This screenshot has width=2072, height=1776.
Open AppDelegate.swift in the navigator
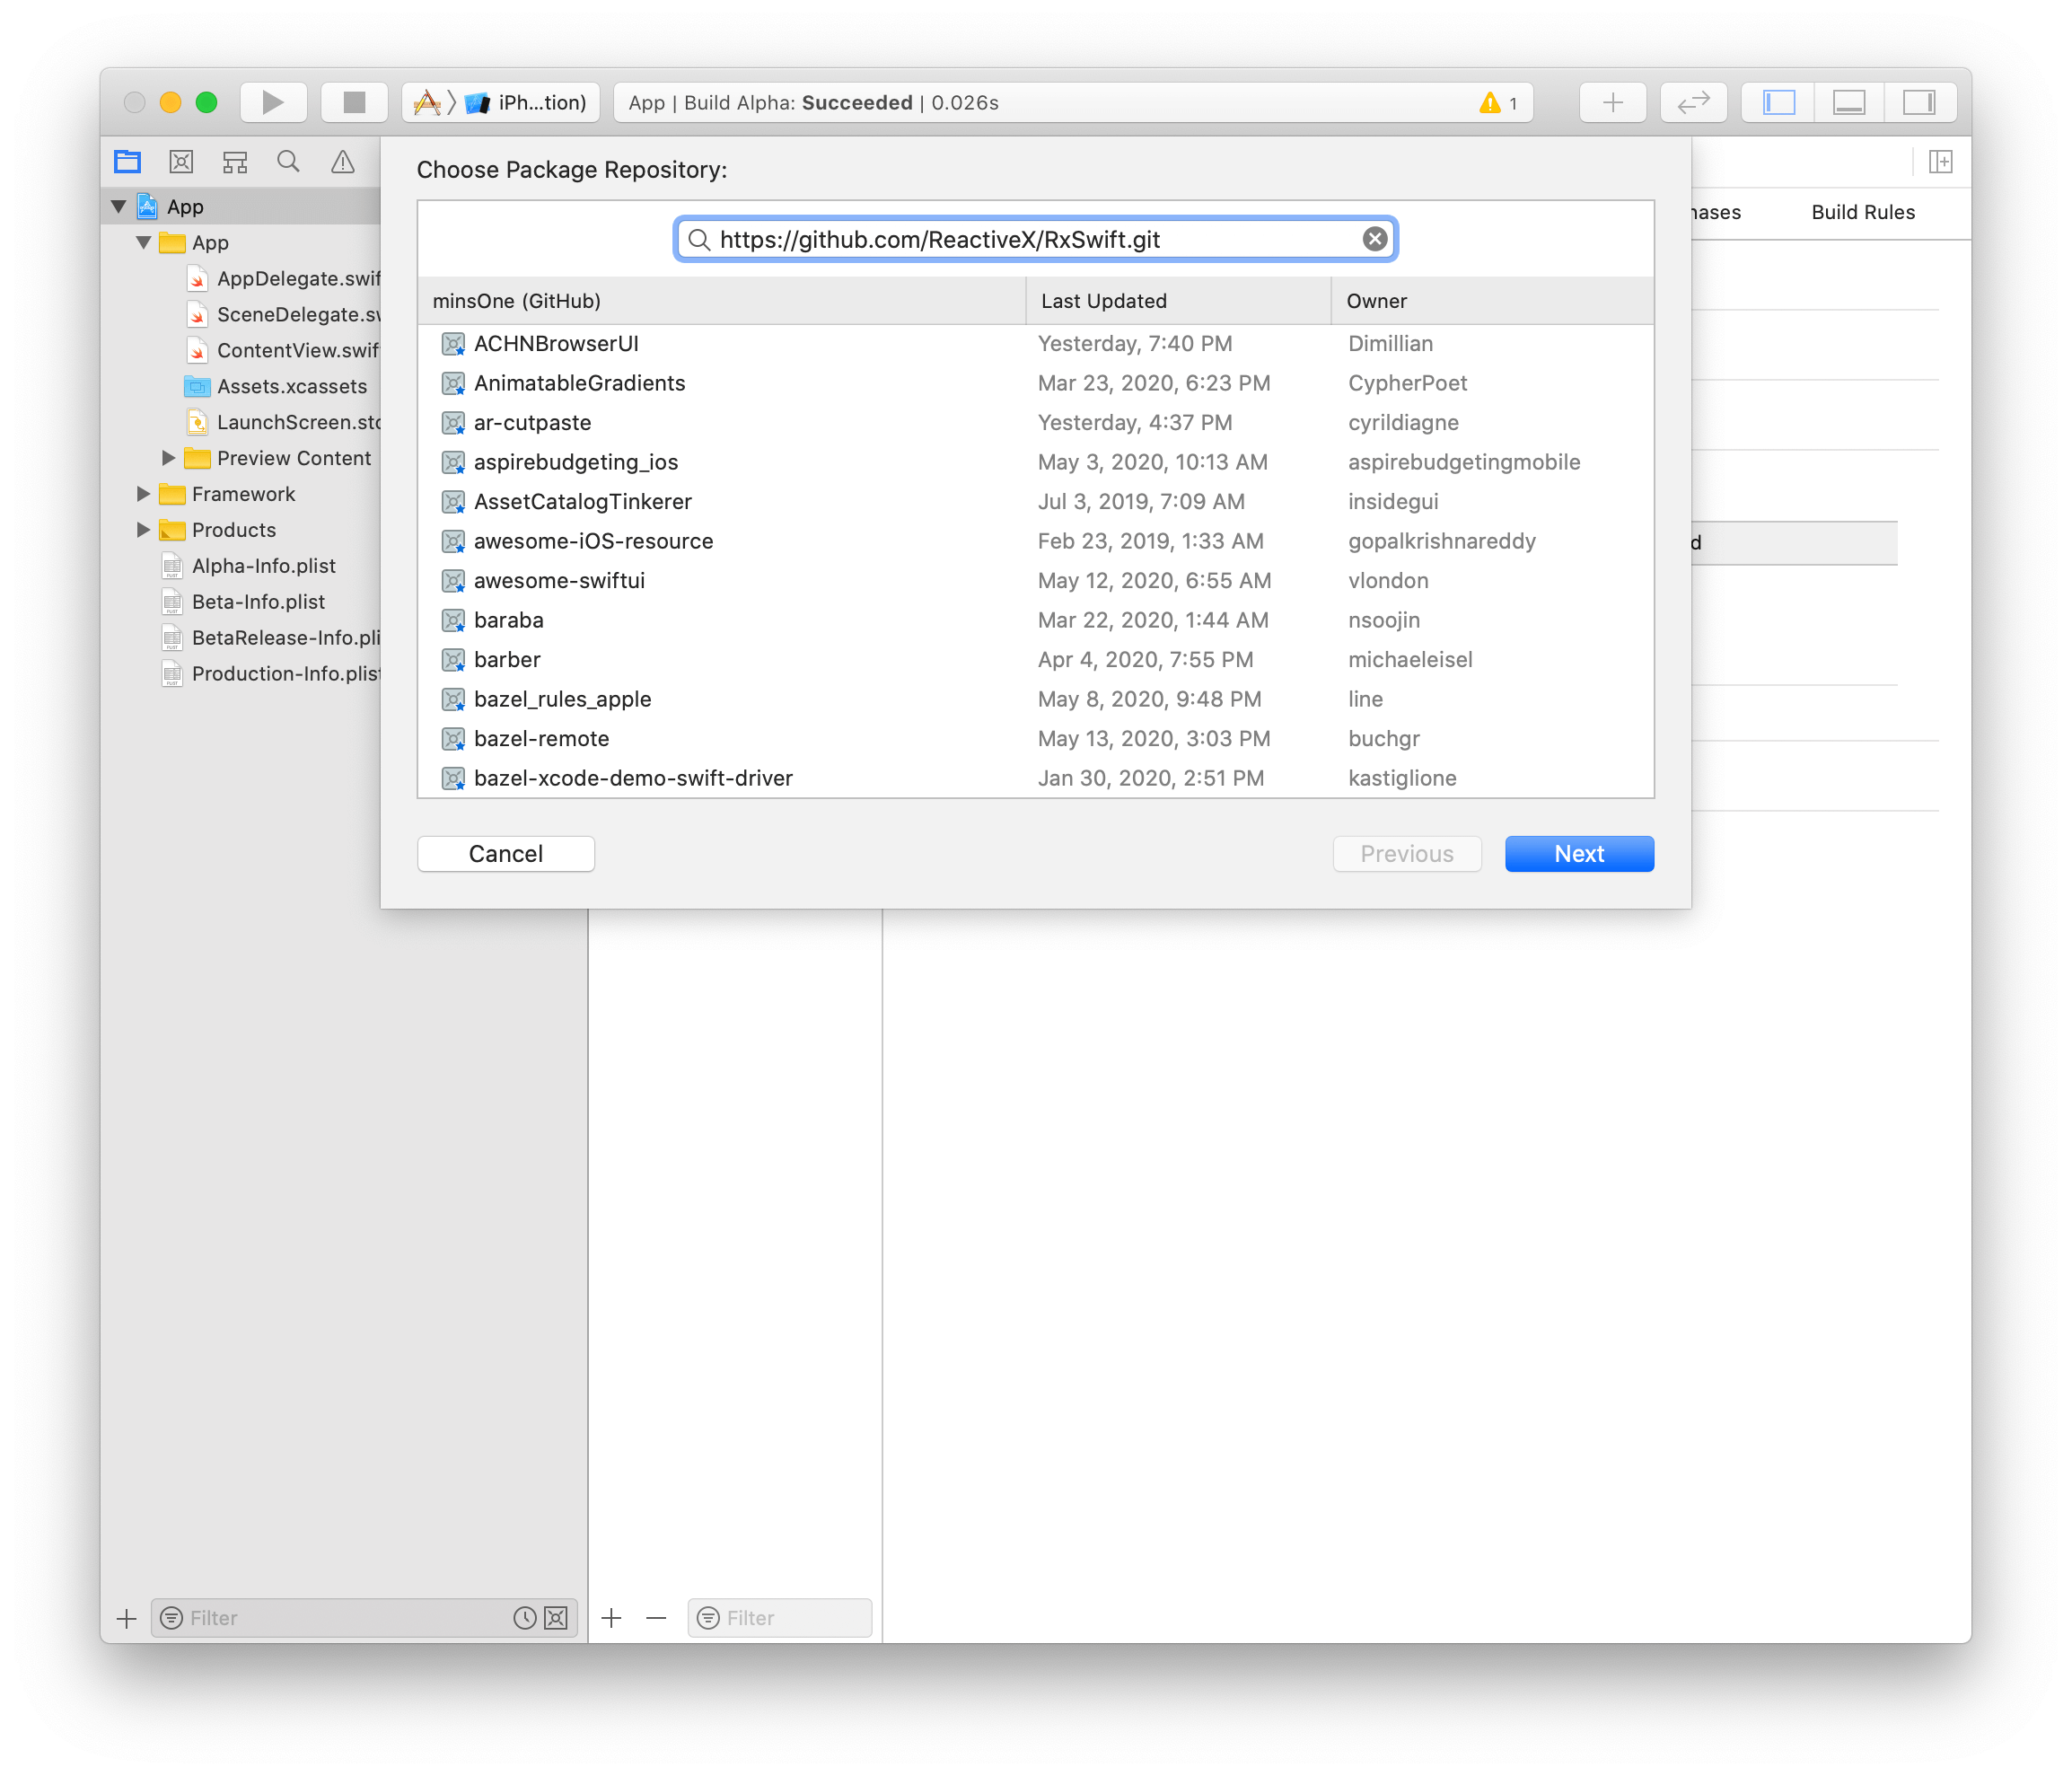[x=283, y=278]
